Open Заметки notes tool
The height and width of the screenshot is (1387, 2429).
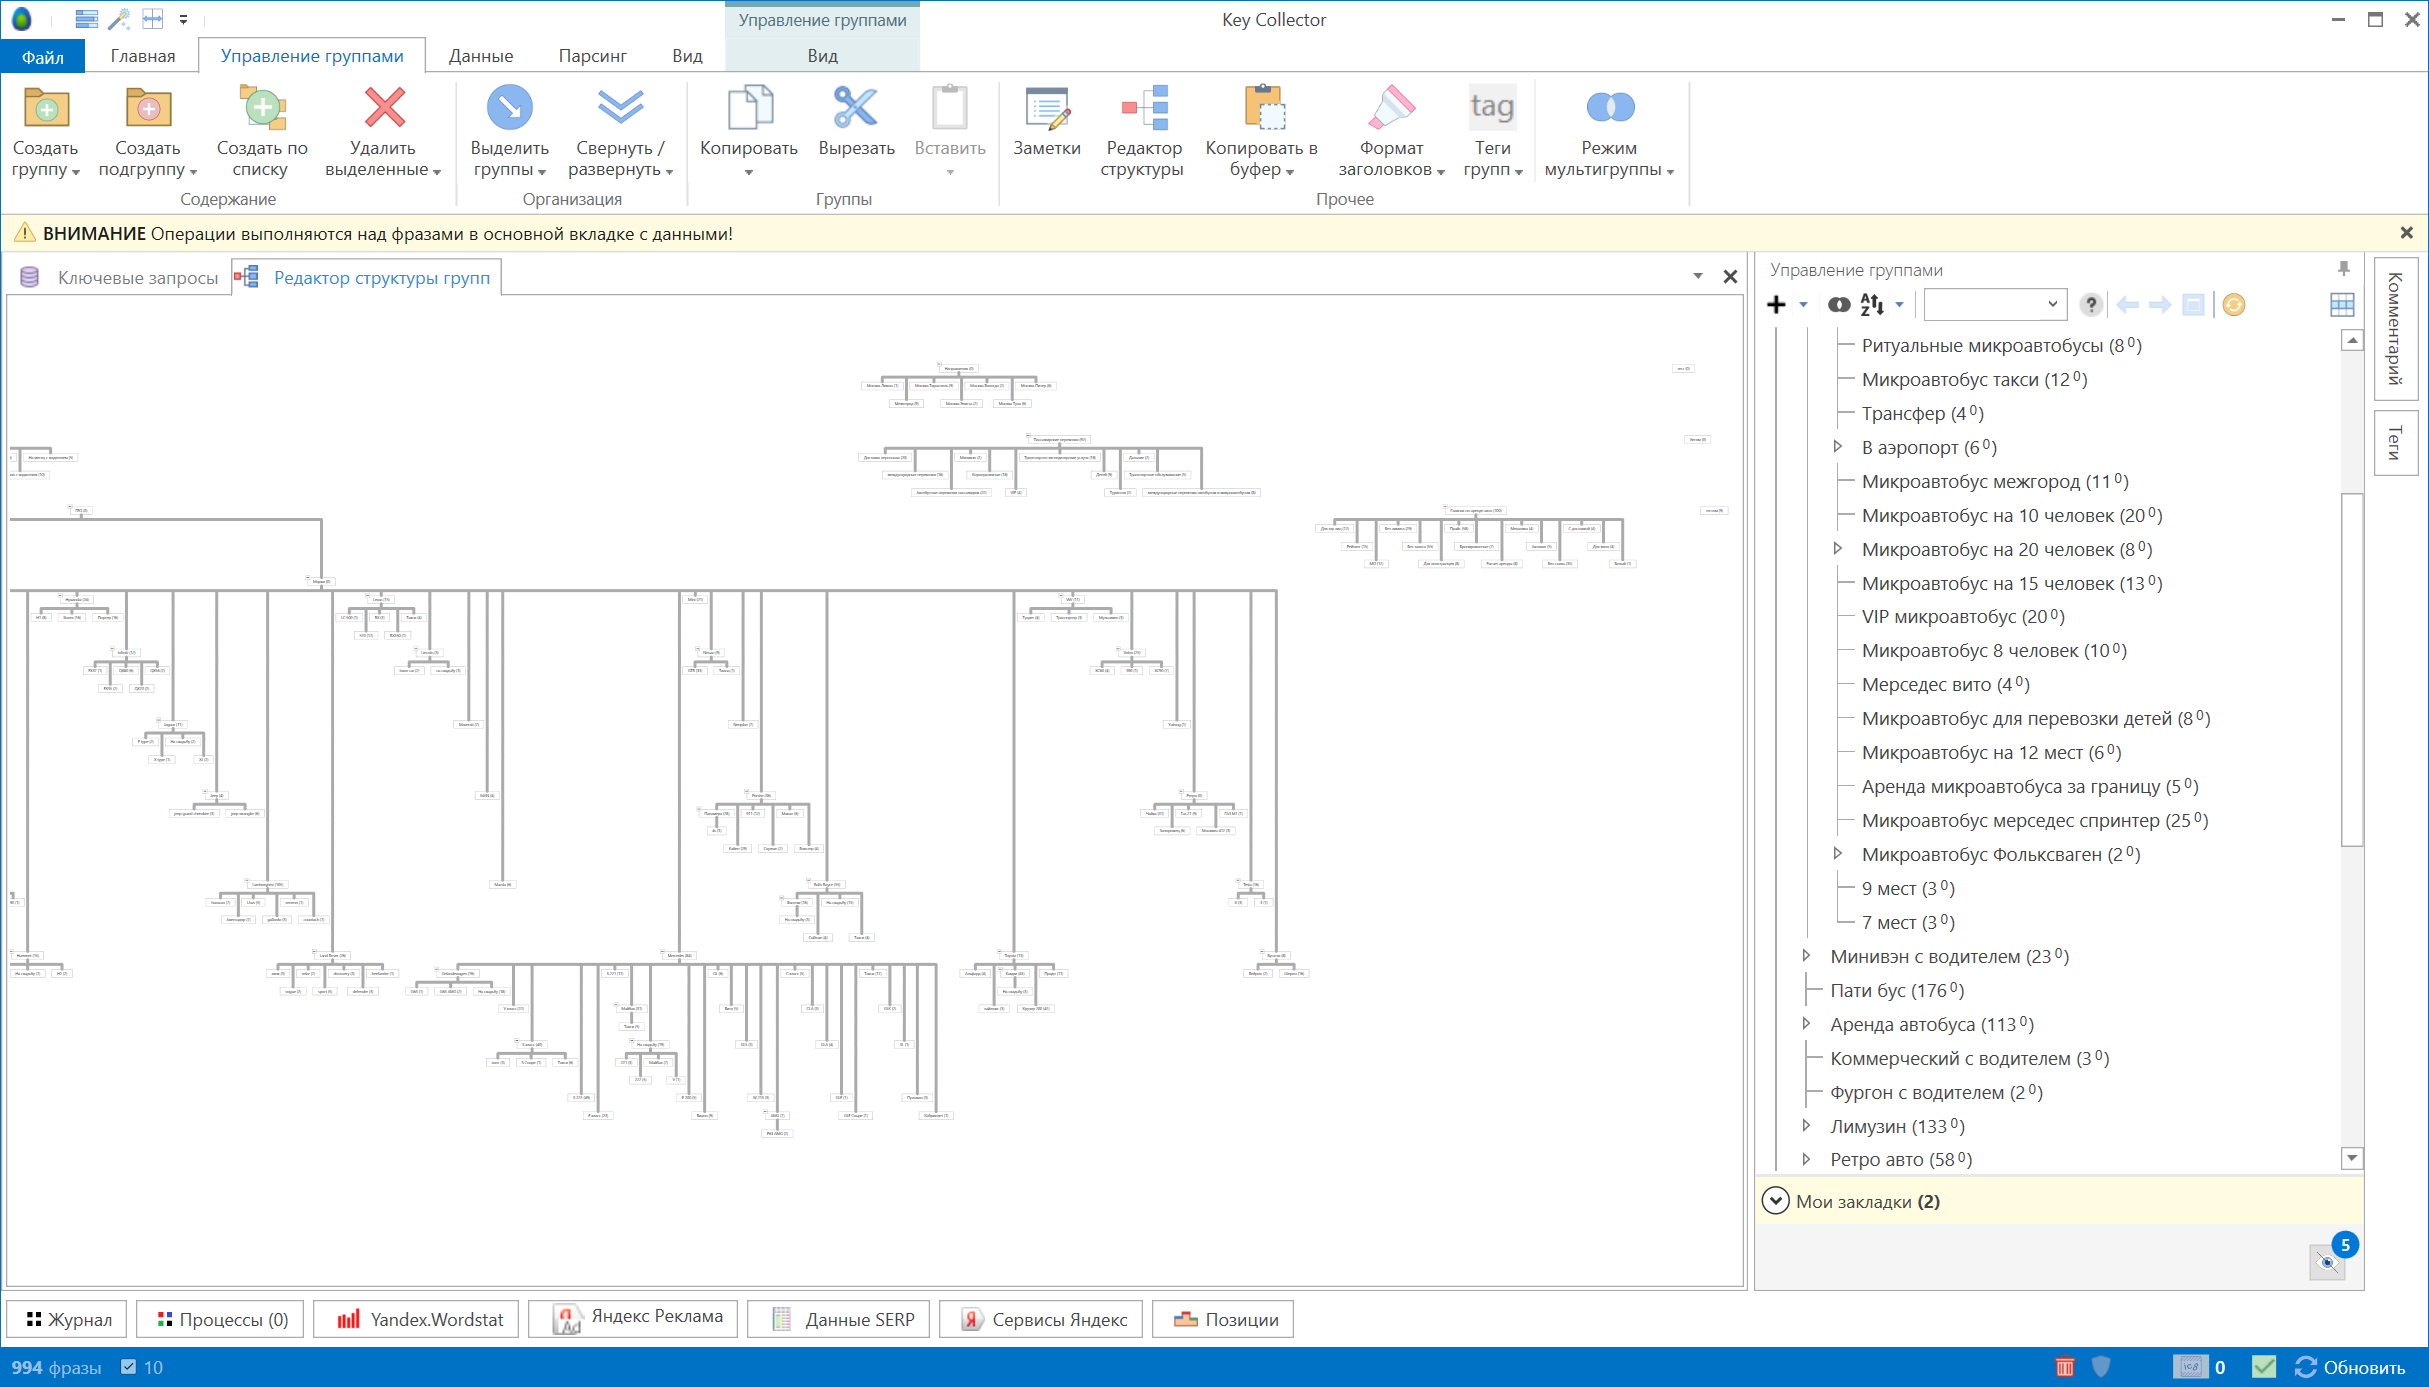1046,122
